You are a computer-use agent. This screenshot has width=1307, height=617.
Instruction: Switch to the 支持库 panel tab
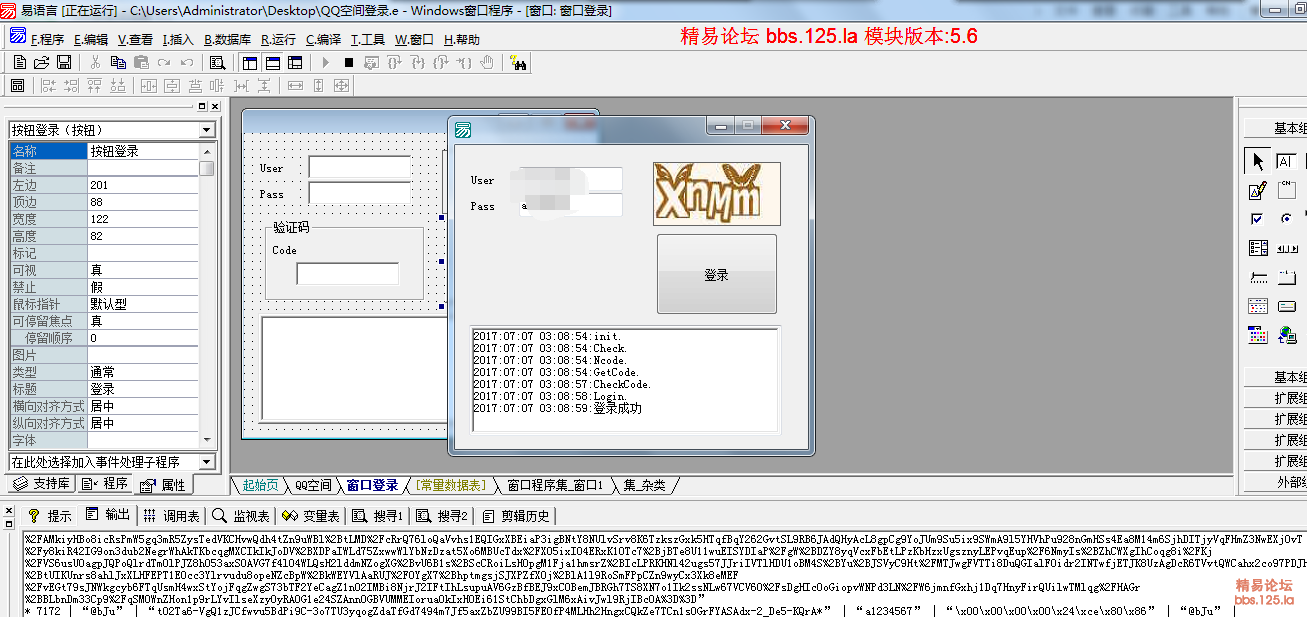42,484
